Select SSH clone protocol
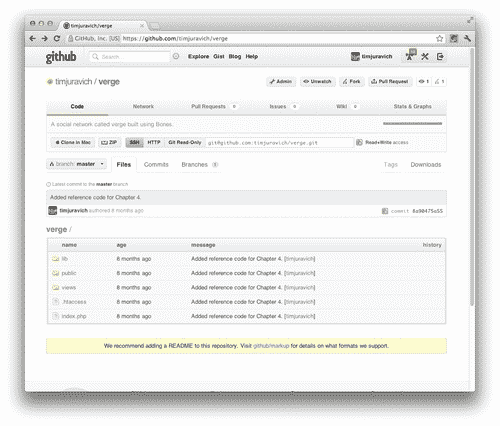500x426 pixels. [x=134, y=142]
